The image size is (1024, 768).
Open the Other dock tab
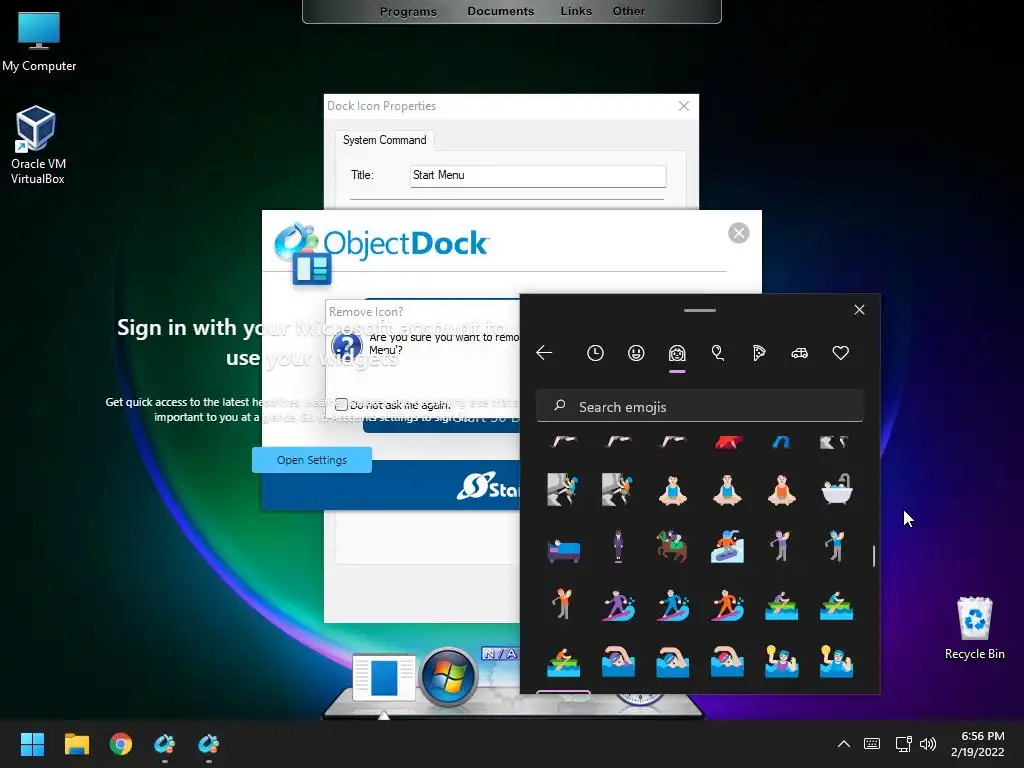(x=629, y=11)
